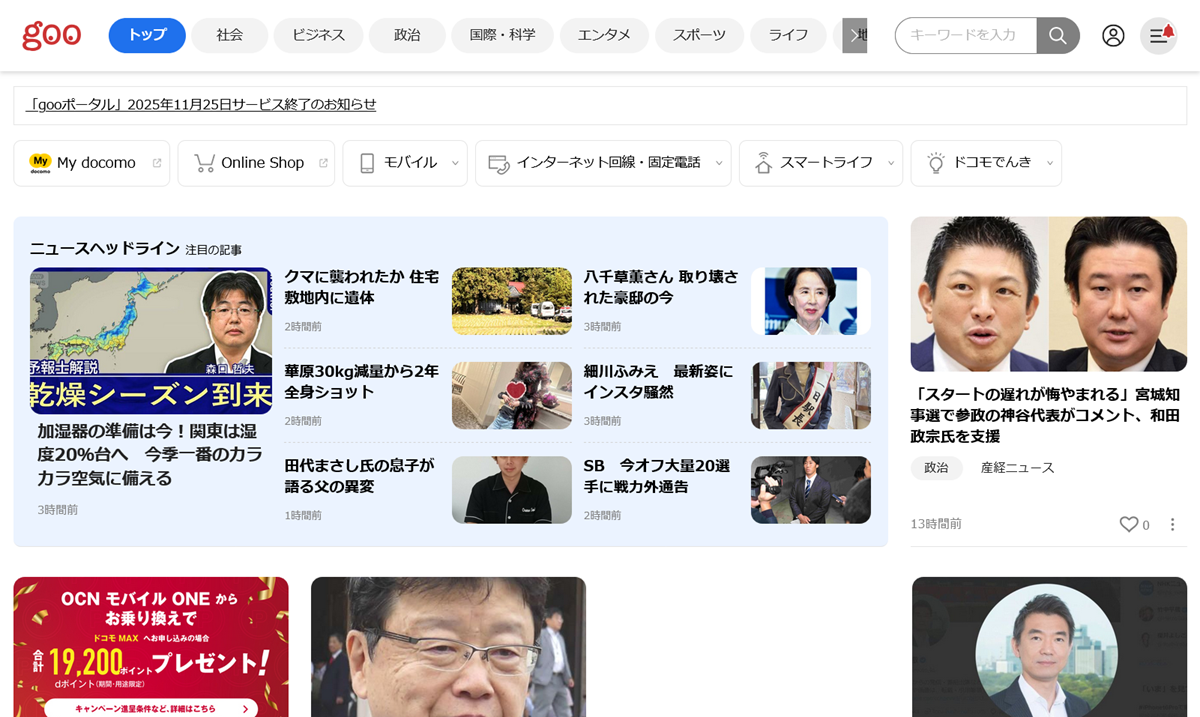This screenshot has height=717, width=1200.
Task: Click the スマートライフ home icon
Action: (764, 163)
